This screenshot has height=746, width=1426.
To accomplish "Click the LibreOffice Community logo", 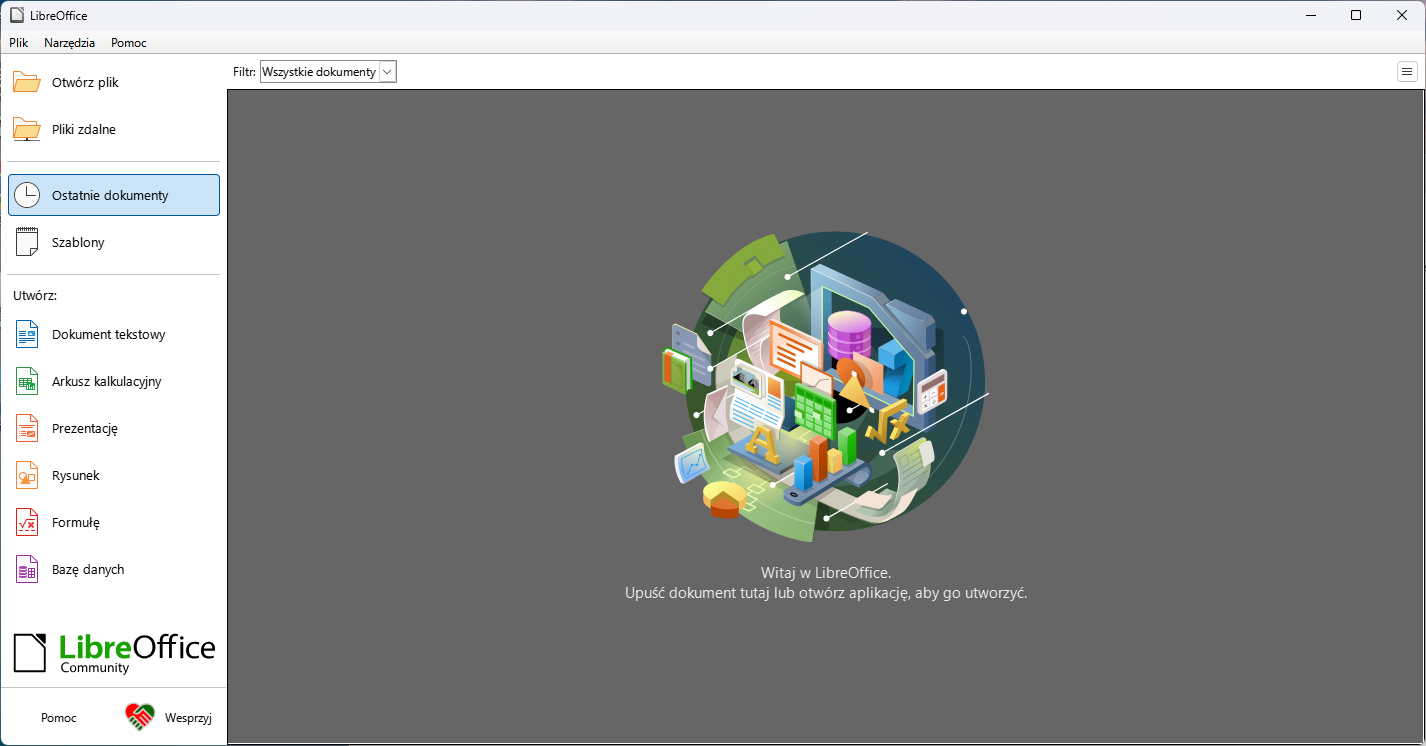I will [x=114, y=653].
